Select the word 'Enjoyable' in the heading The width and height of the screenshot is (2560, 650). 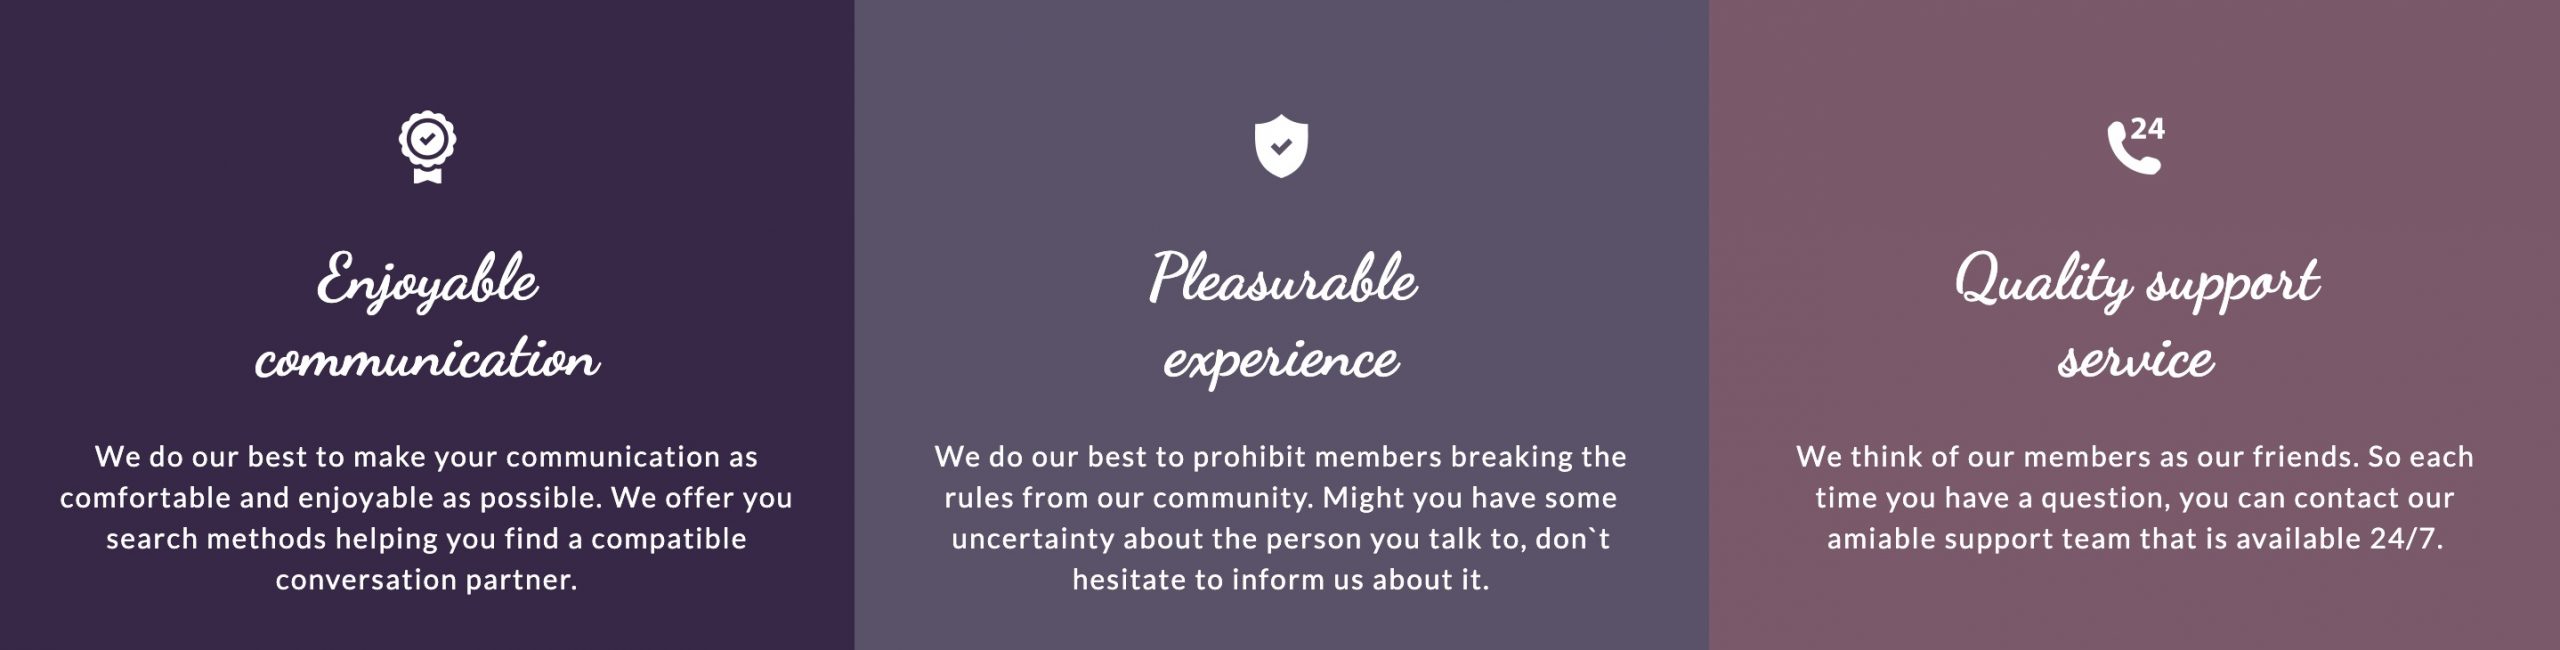click(x=427, y=281)
